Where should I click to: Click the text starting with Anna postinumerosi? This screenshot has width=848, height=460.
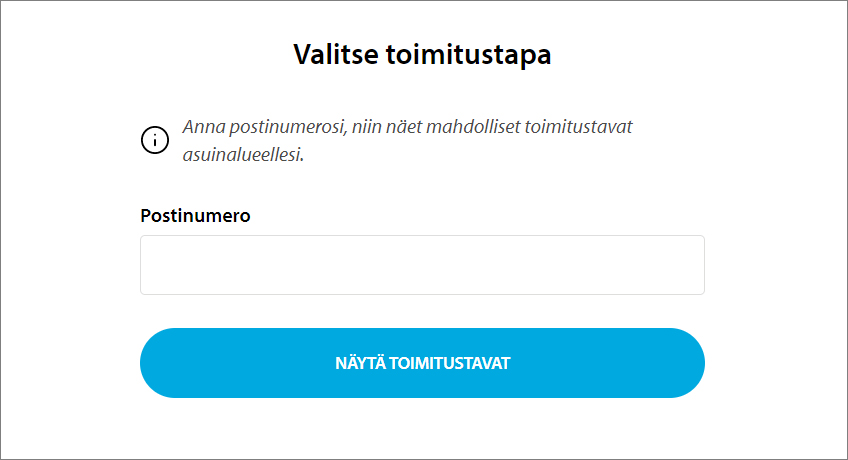408,128
